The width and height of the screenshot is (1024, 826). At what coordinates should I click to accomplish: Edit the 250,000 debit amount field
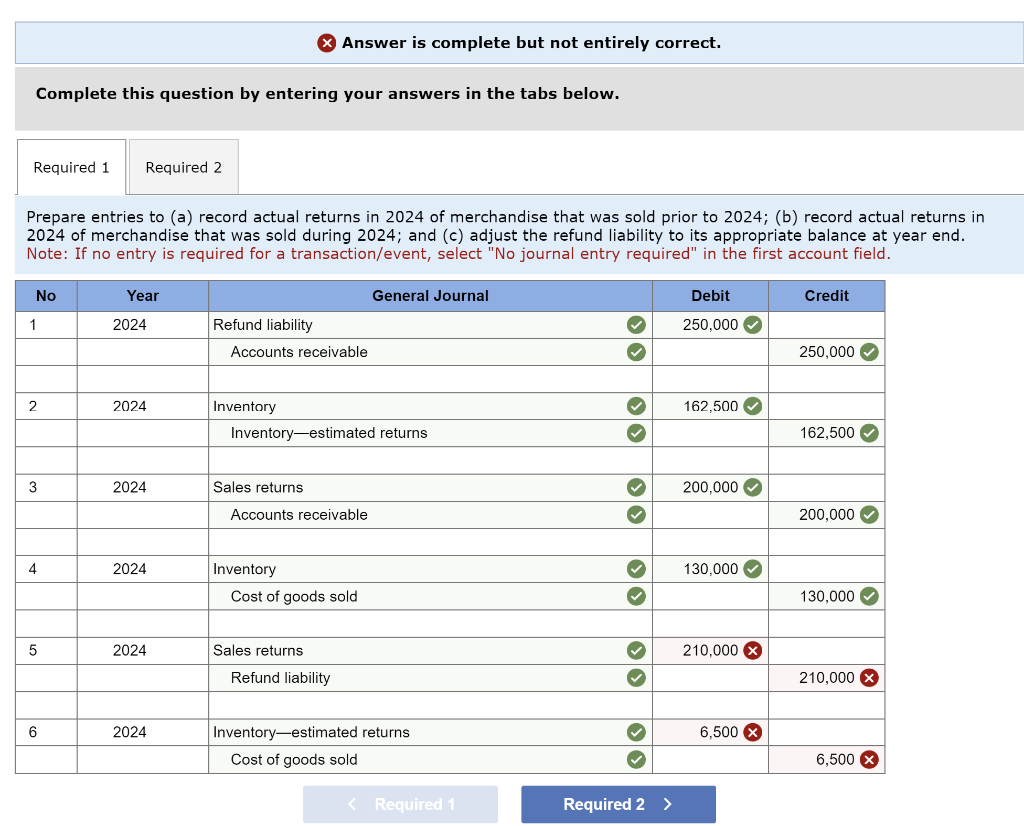pos(710,325)
